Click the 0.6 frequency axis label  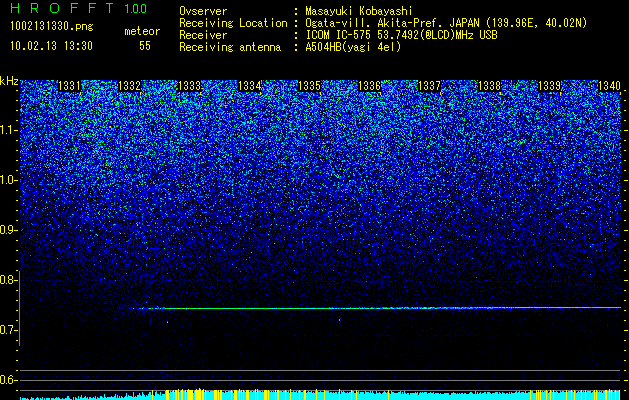click(9, 380)
